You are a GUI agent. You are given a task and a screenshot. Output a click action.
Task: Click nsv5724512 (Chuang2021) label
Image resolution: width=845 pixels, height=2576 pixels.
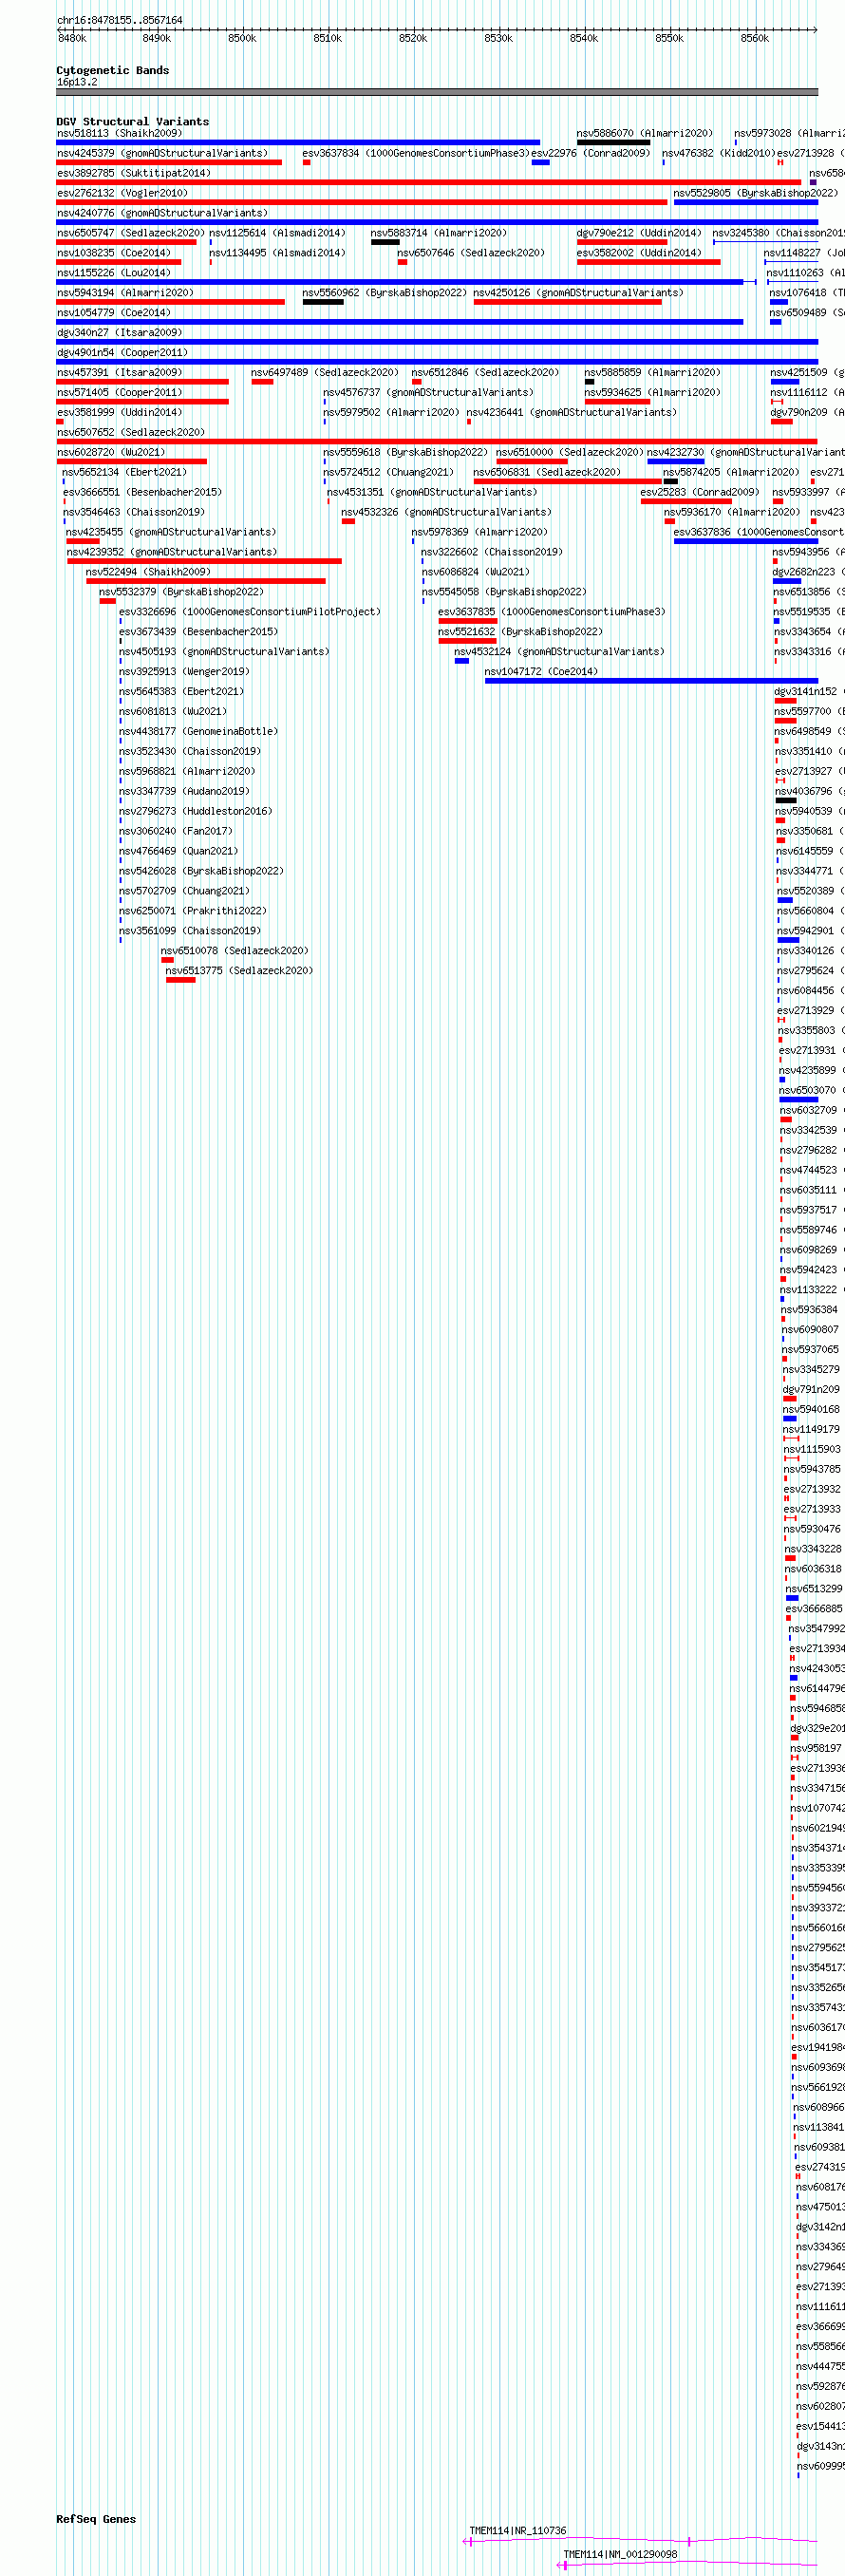pos(389,473)
